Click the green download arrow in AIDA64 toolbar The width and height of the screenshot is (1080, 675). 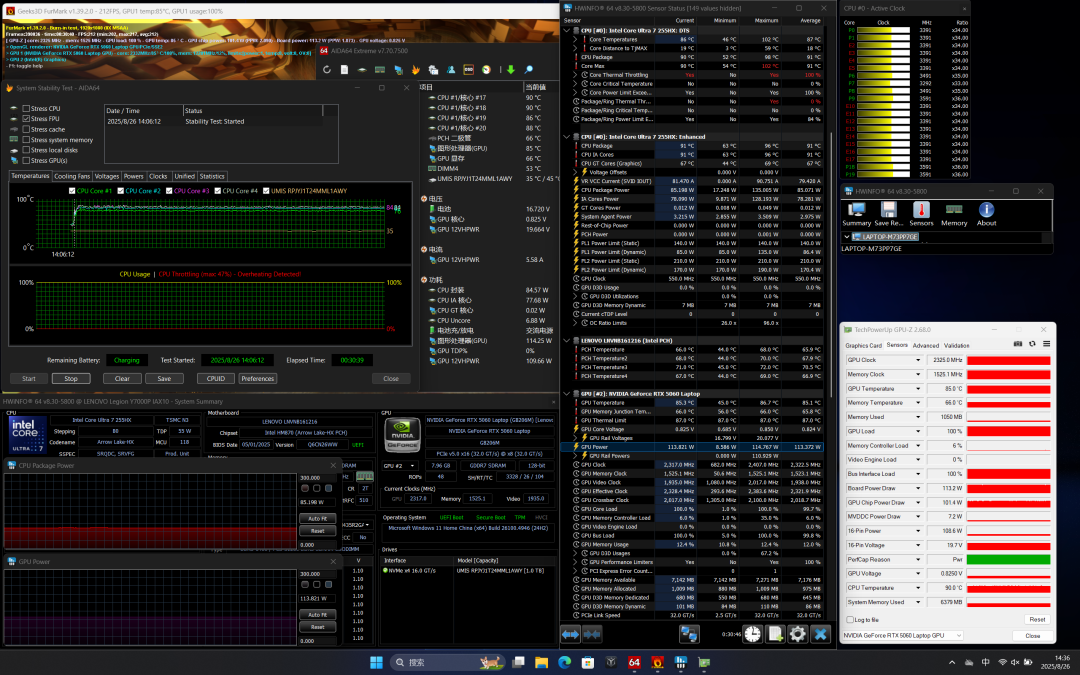tap(510, 70)
